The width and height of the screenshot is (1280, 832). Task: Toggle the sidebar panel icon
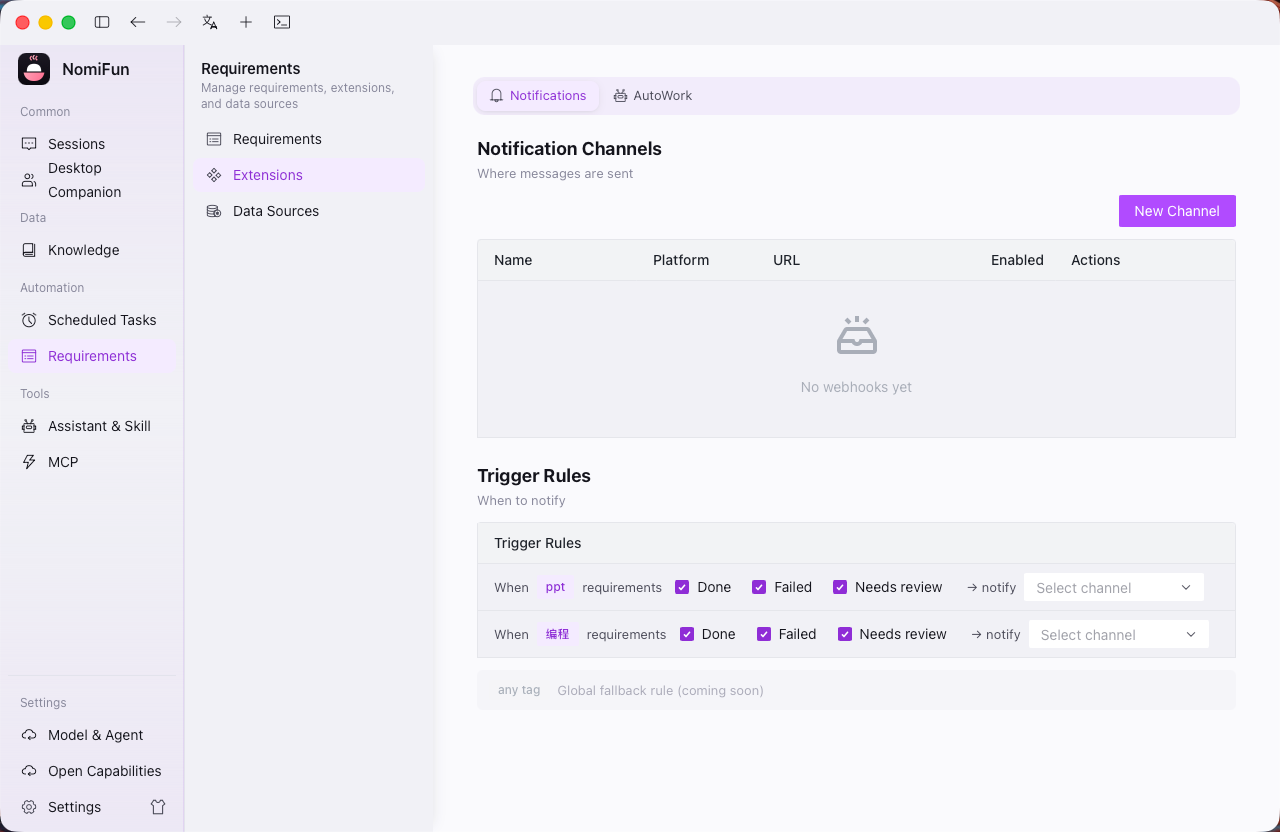click(102, 22)
